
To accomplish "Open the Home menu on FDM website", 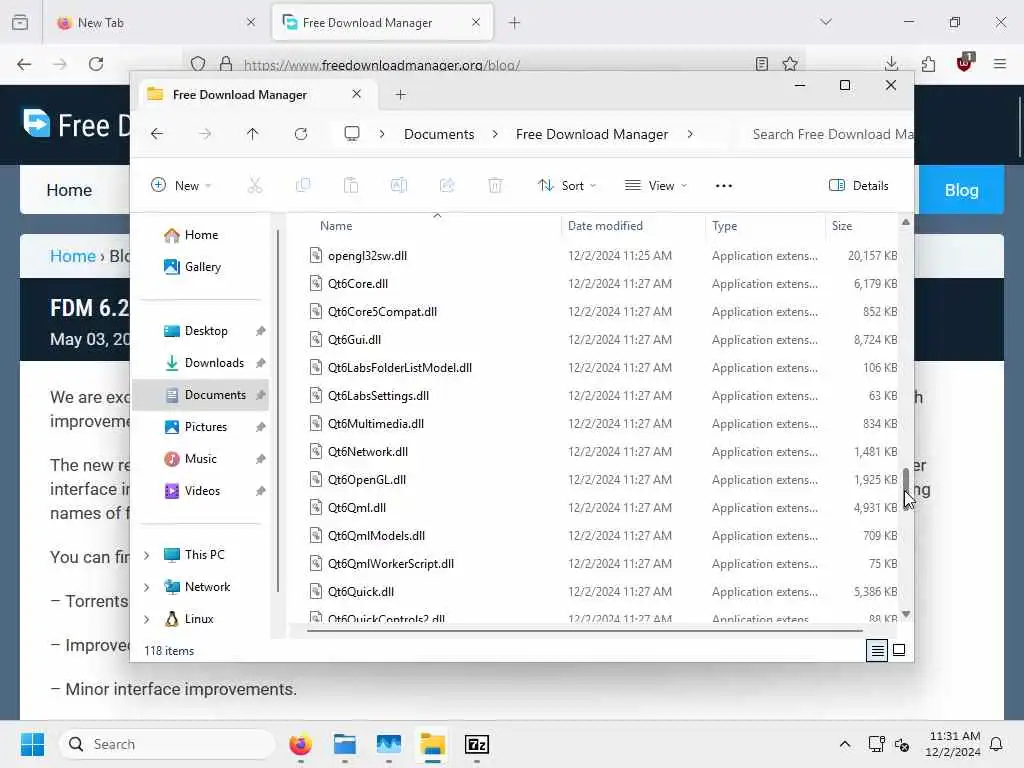I will [x=69, y=190].
